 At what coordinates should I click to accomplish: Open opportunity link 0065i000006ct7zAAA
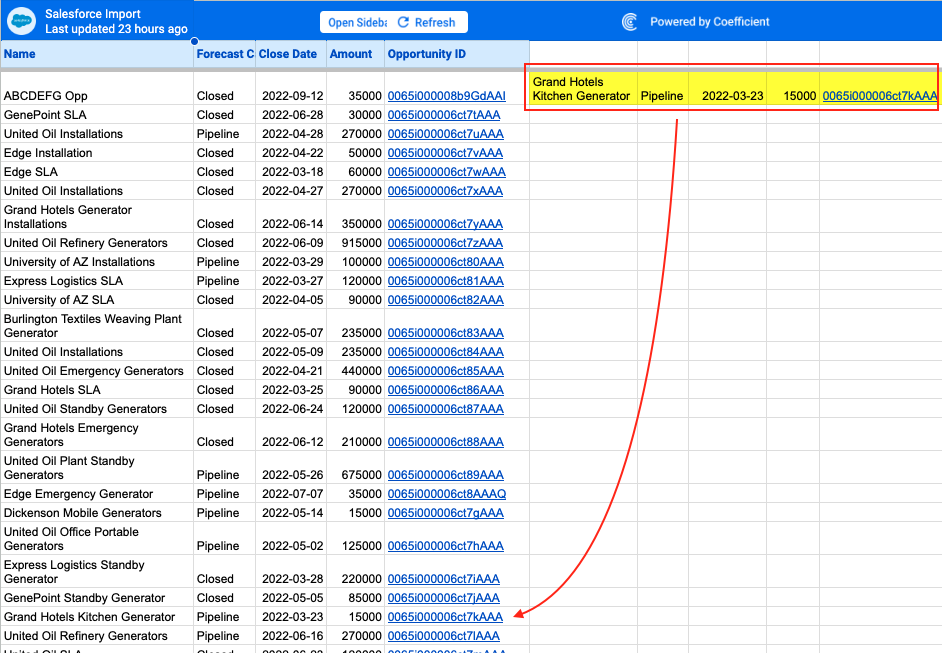click(x=445, y=243)
